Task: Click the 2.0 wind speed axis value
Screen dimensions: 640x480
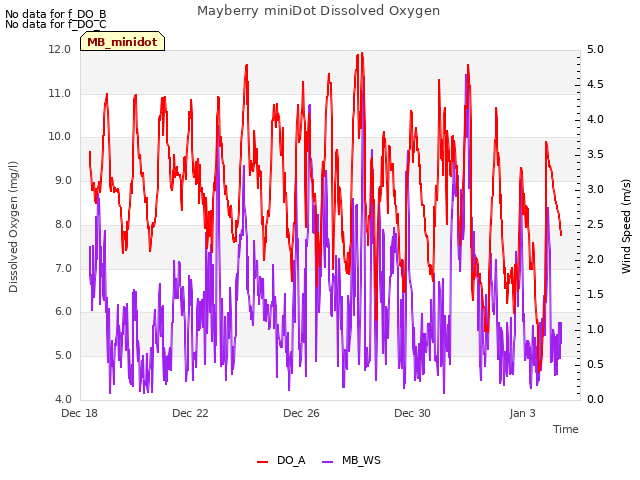Action: coord(595,260)
